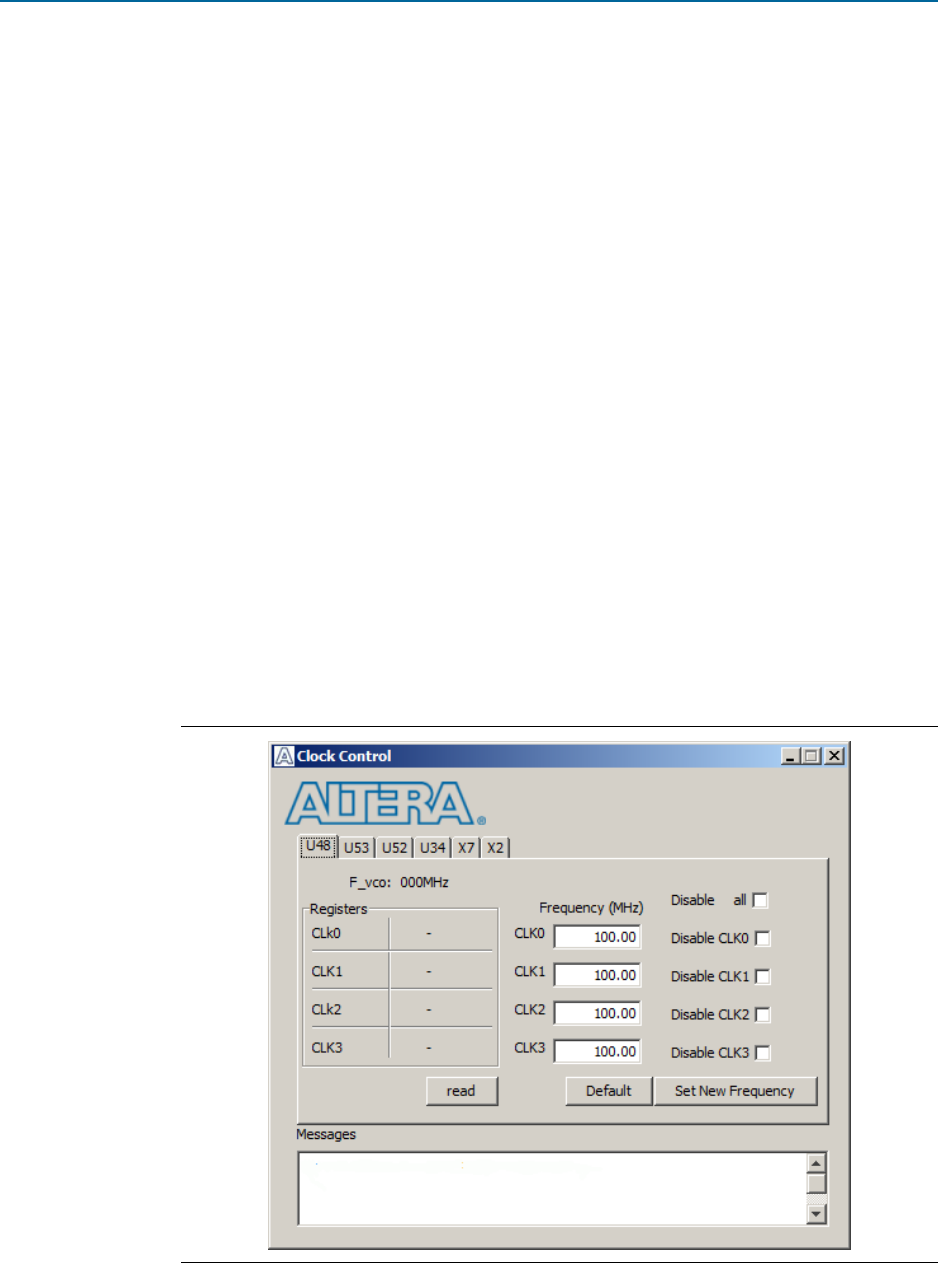This screenshot has width=938, height=1263.
Task: Click the Messages scrollbar down arrow
Action: (x=816, y=1213)
